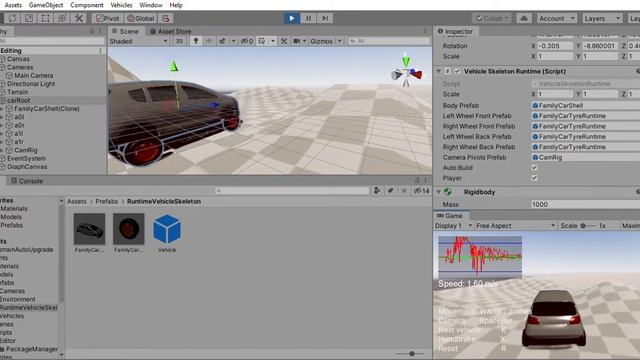Toggle hidden objects count icon
The width and height of the screenshot is (640, 360).
tap(247, 41)
